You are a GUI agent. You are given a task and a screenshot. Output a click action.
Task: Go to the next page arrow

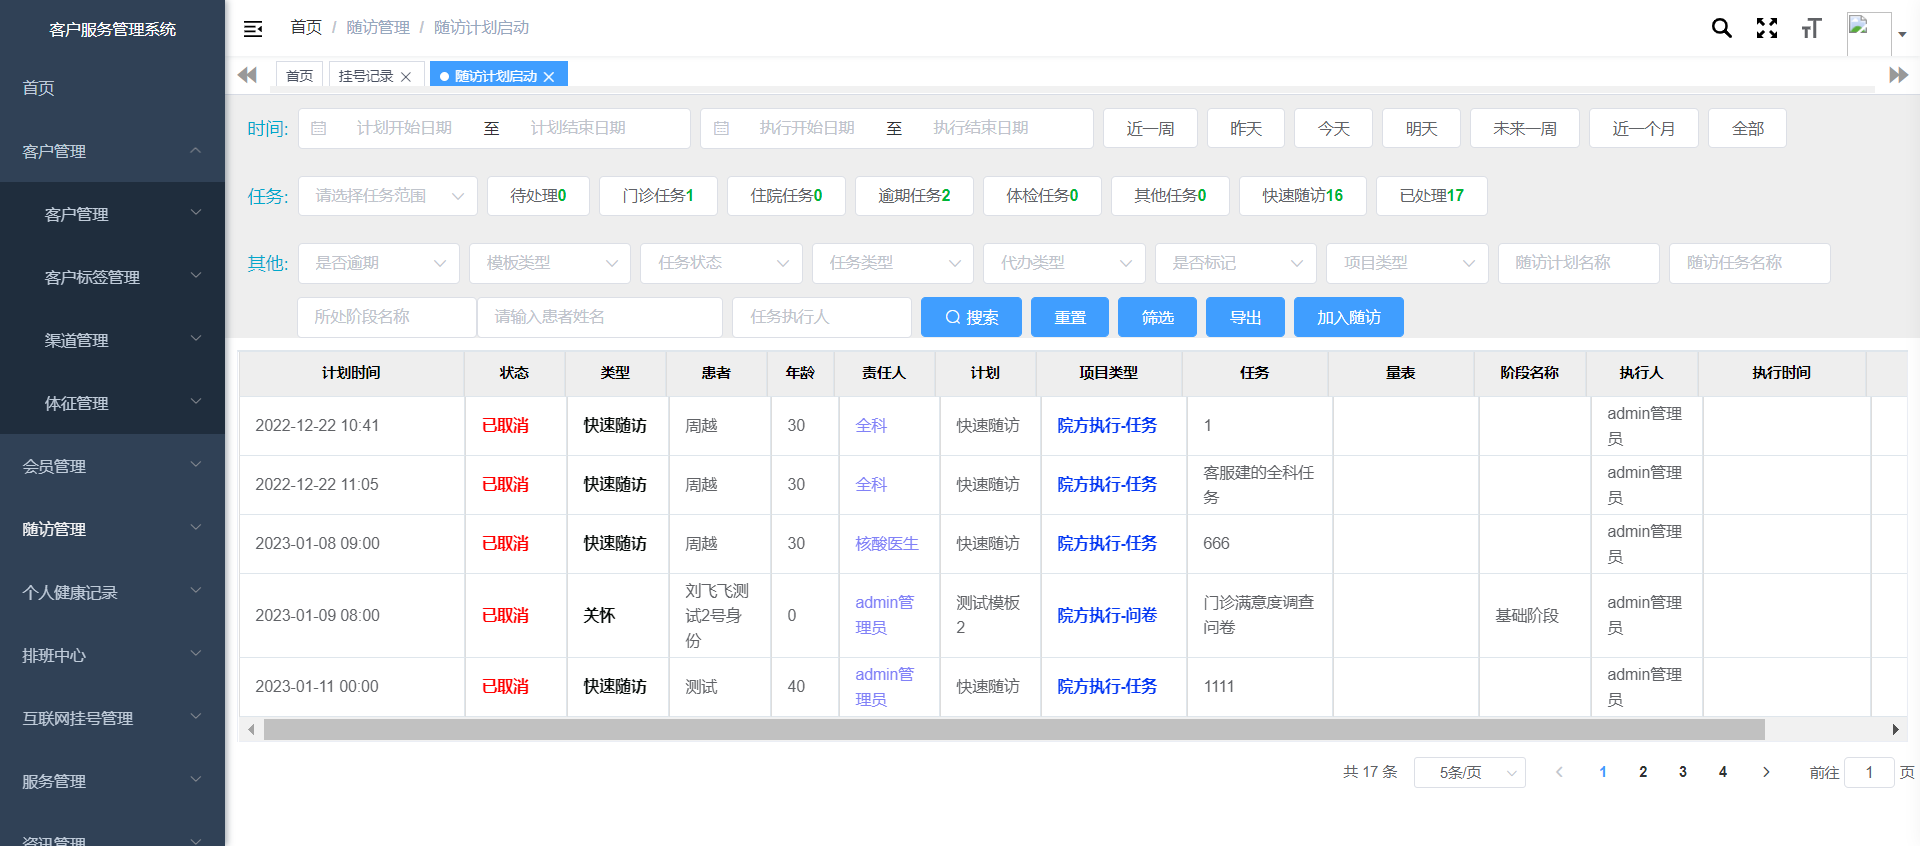1766,772
